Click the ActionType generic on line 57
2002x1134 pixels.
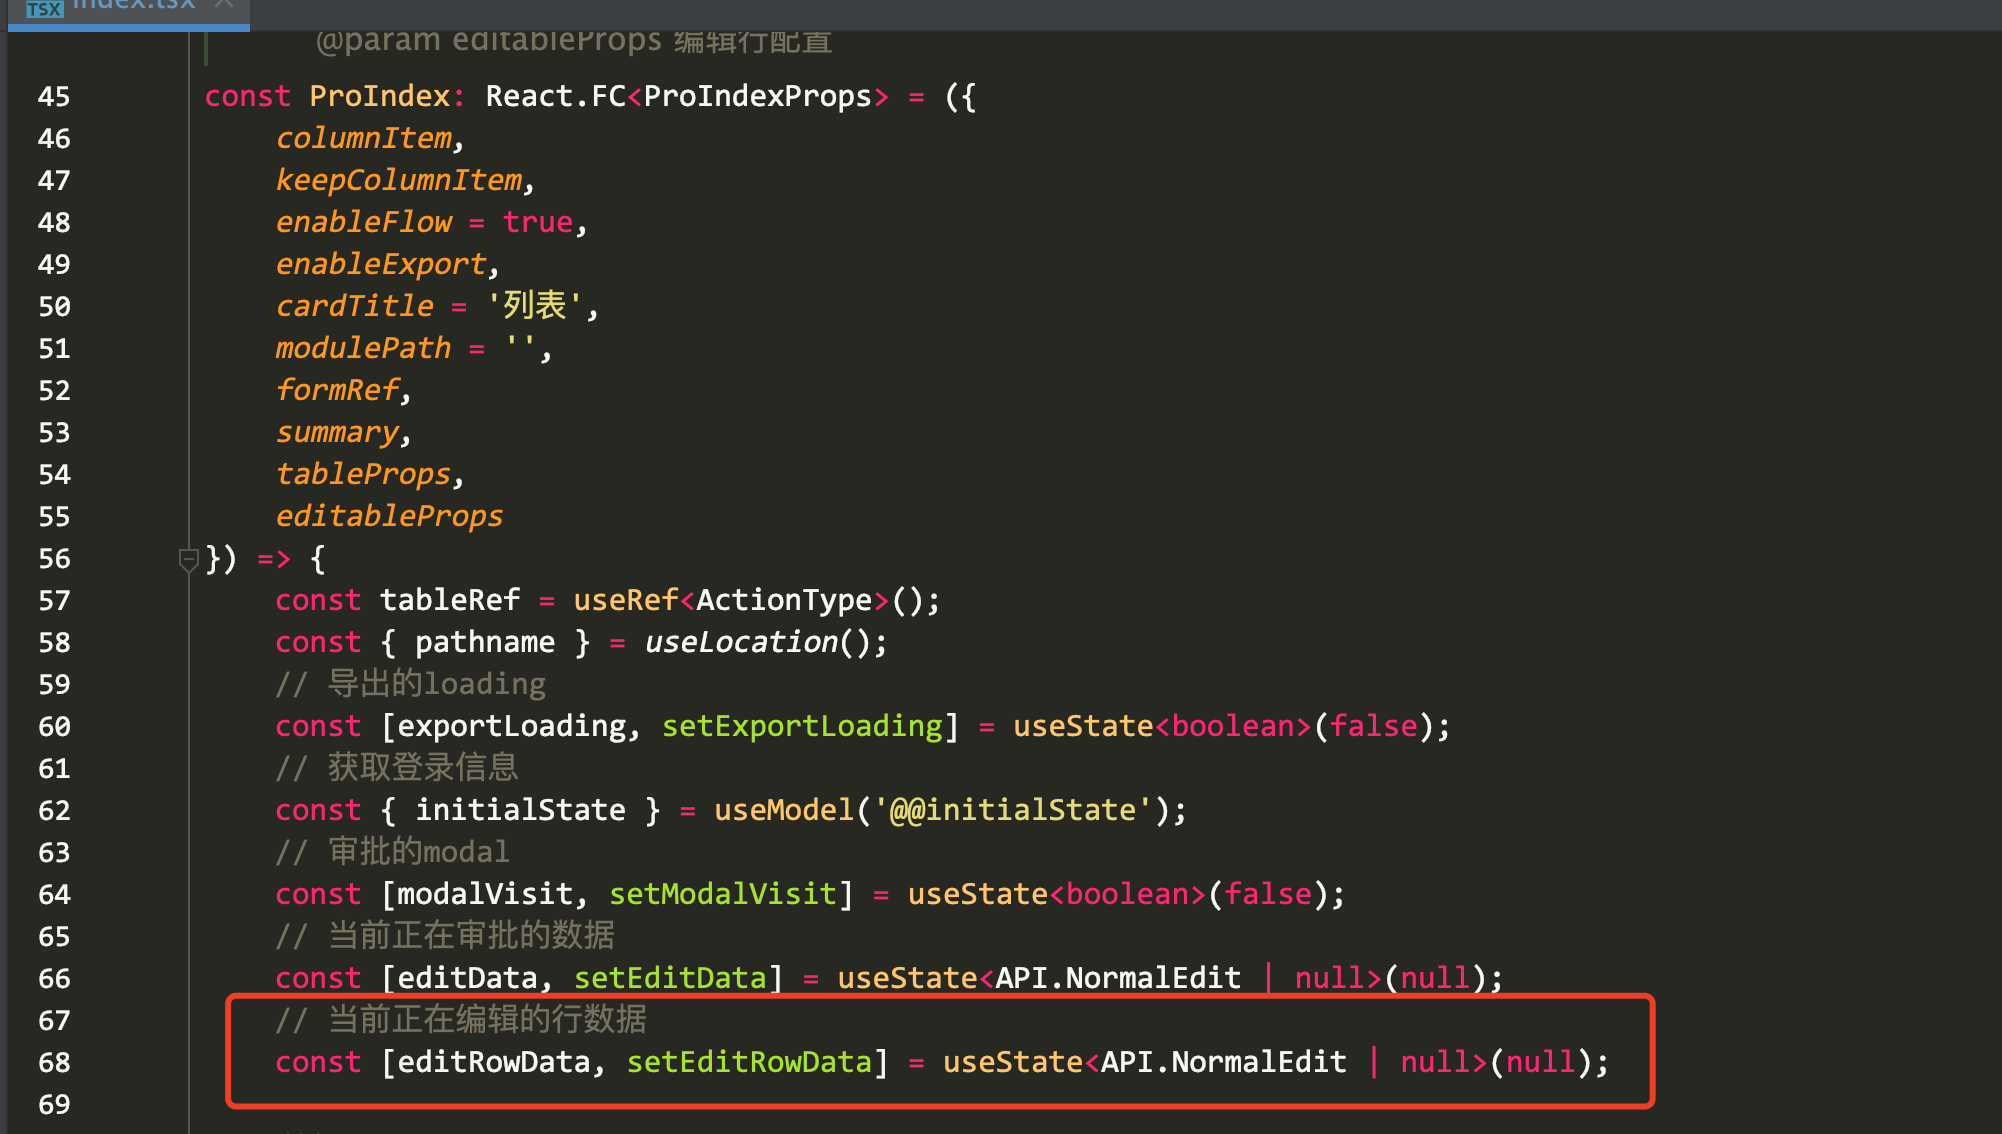(785, 599)
